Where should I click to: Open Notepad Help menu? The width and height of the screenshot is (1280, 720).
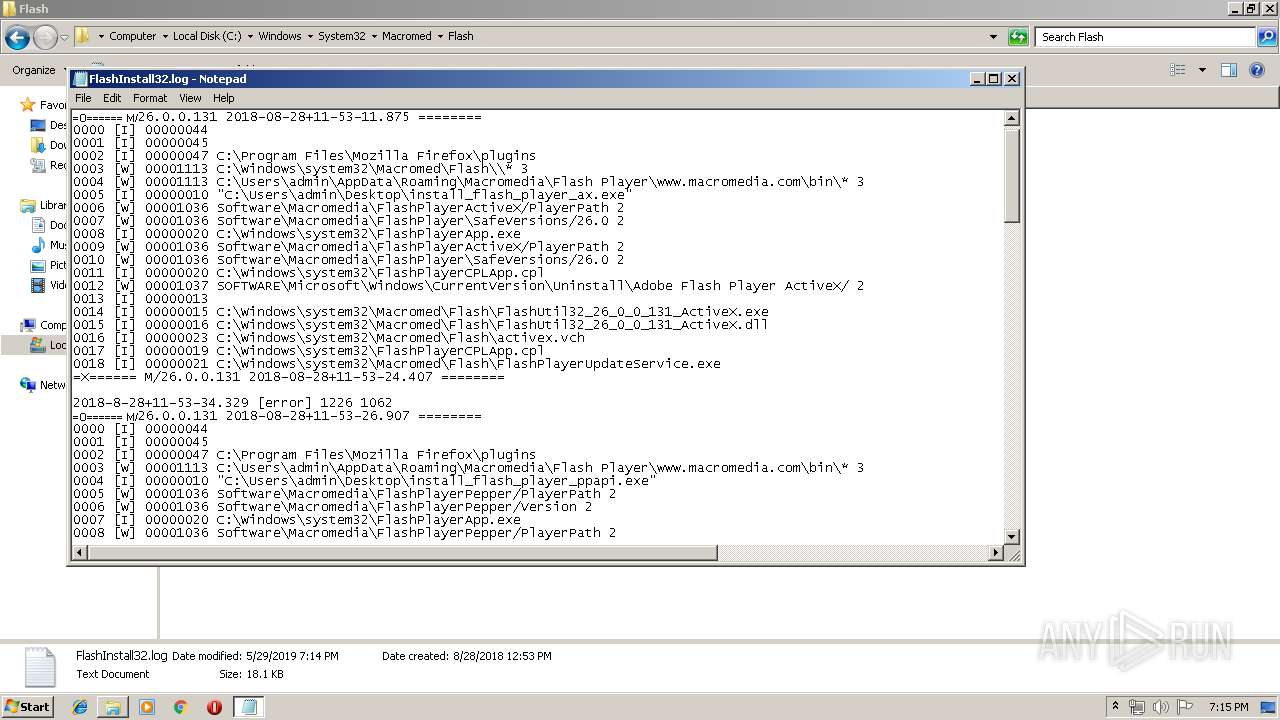pos(224,98)
